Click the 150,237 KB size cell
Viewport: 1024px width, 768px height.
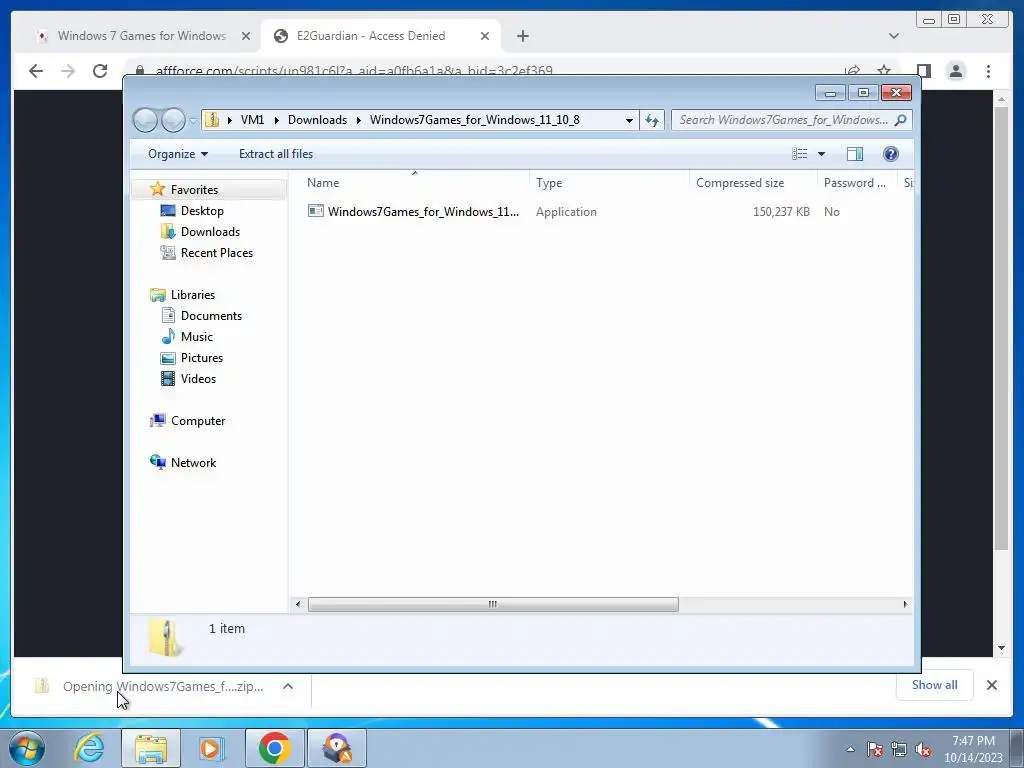pyautogui.click(x=781, y=212)
